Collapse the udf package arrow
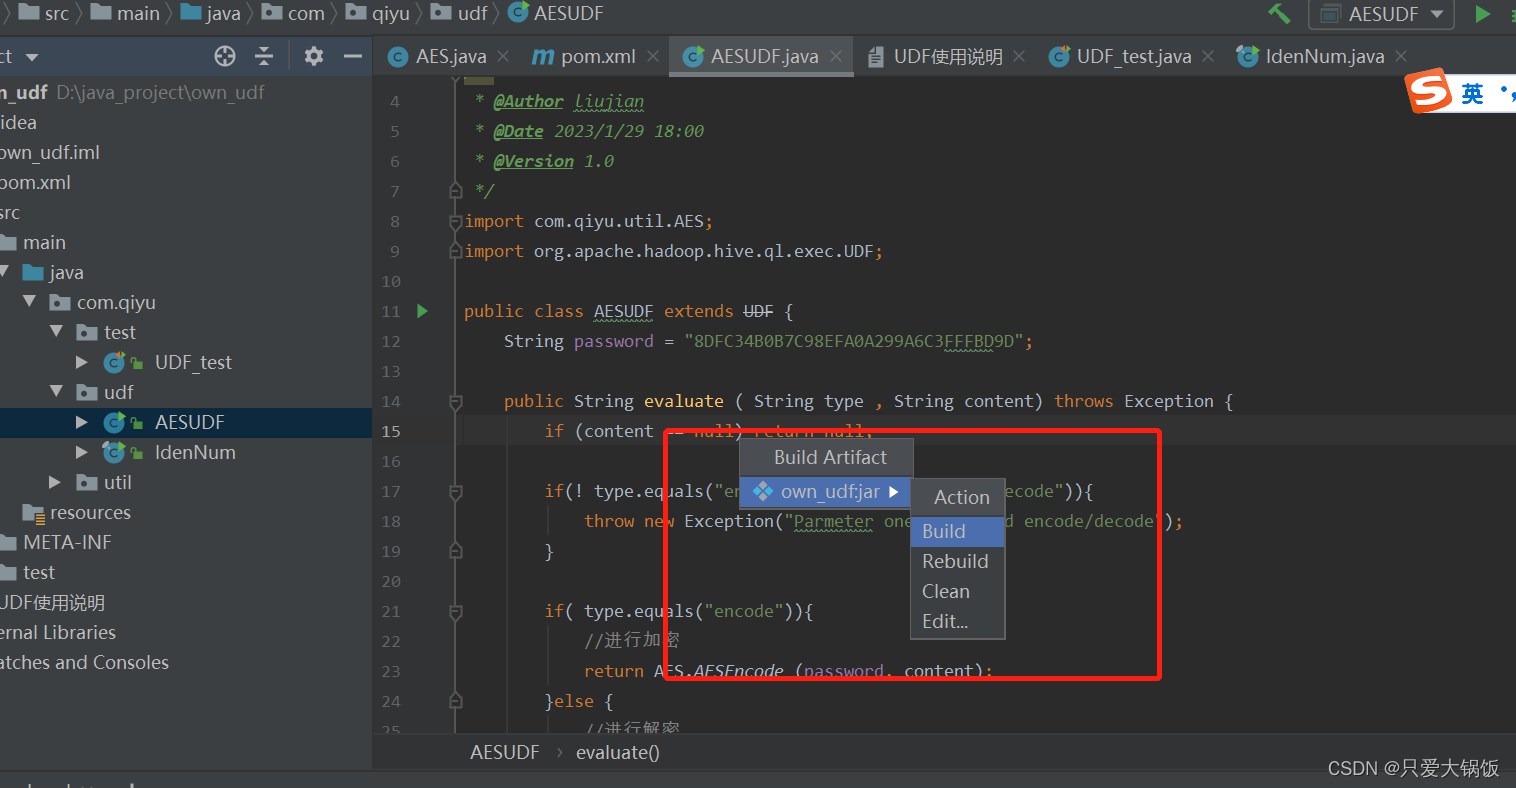This screenshot has height=788, width=1516. [57, 392]
